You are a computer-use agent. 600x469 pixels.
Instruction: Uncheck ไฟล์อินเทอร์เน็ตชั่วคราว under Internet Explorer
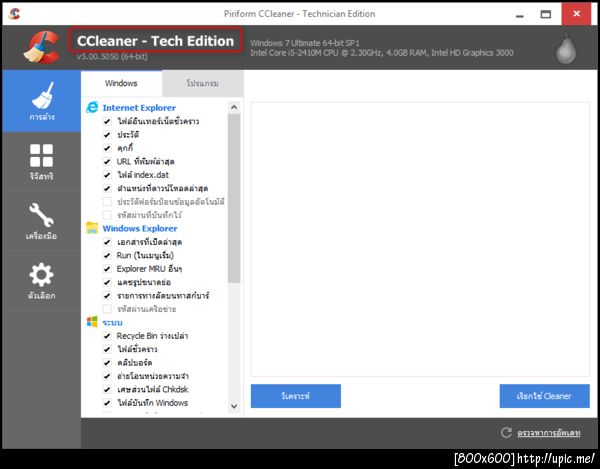[x=107, y=122]
